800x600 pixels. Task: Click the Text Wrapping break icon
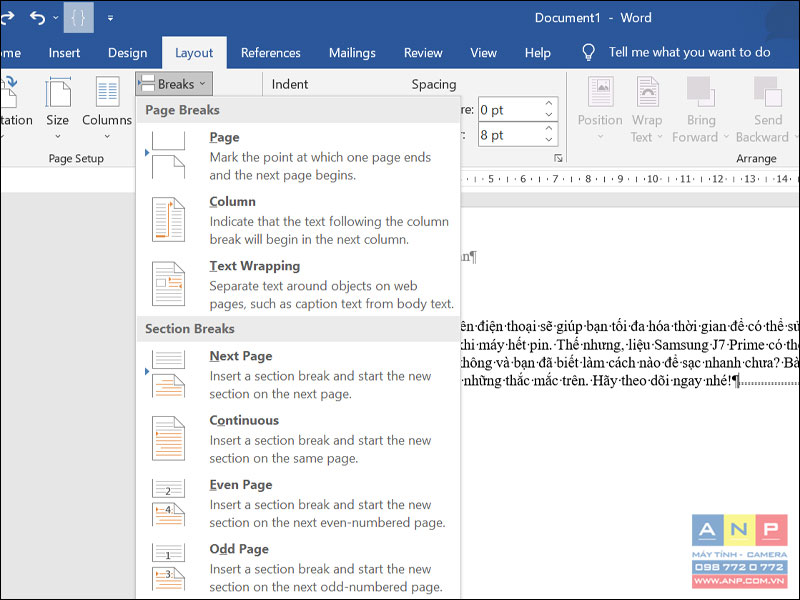click(x=168, y=284)
